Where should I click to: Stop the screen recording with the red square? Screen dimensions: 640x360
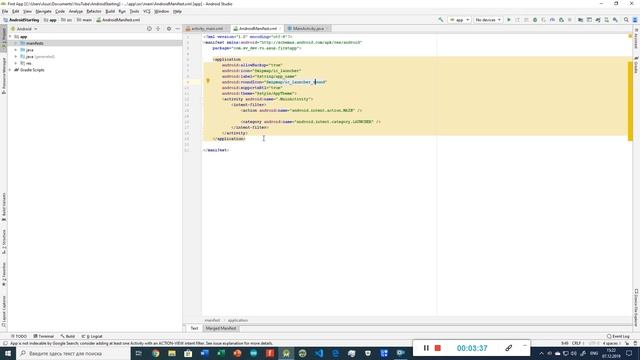[438, 348]
